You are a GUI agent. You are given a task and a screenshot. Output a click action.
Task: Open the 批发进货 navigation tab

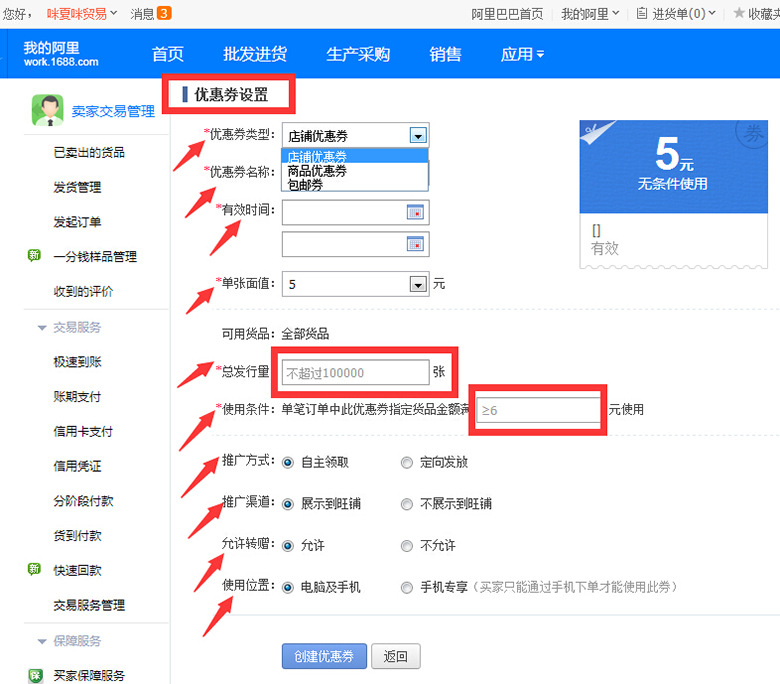click(x=255, y=54)
